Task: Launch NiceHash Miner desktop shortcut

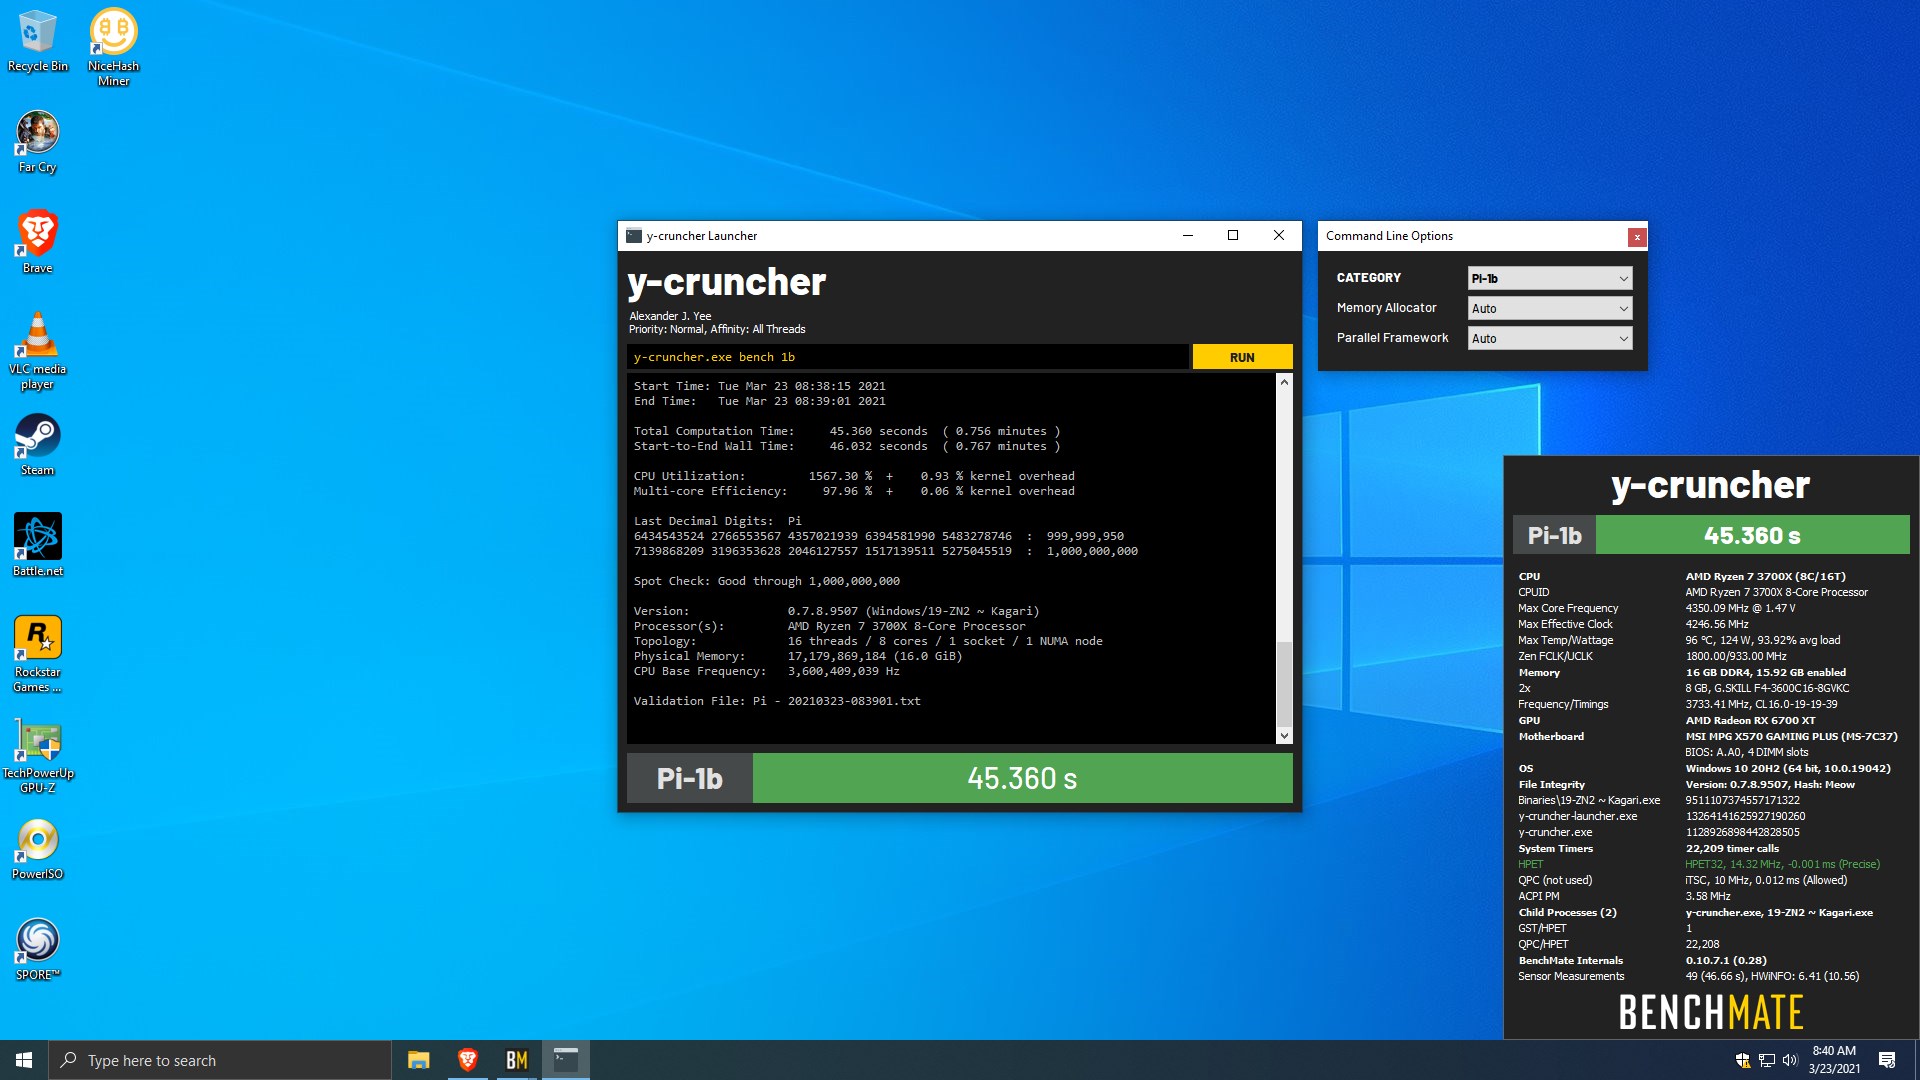Action: (113, 47)
